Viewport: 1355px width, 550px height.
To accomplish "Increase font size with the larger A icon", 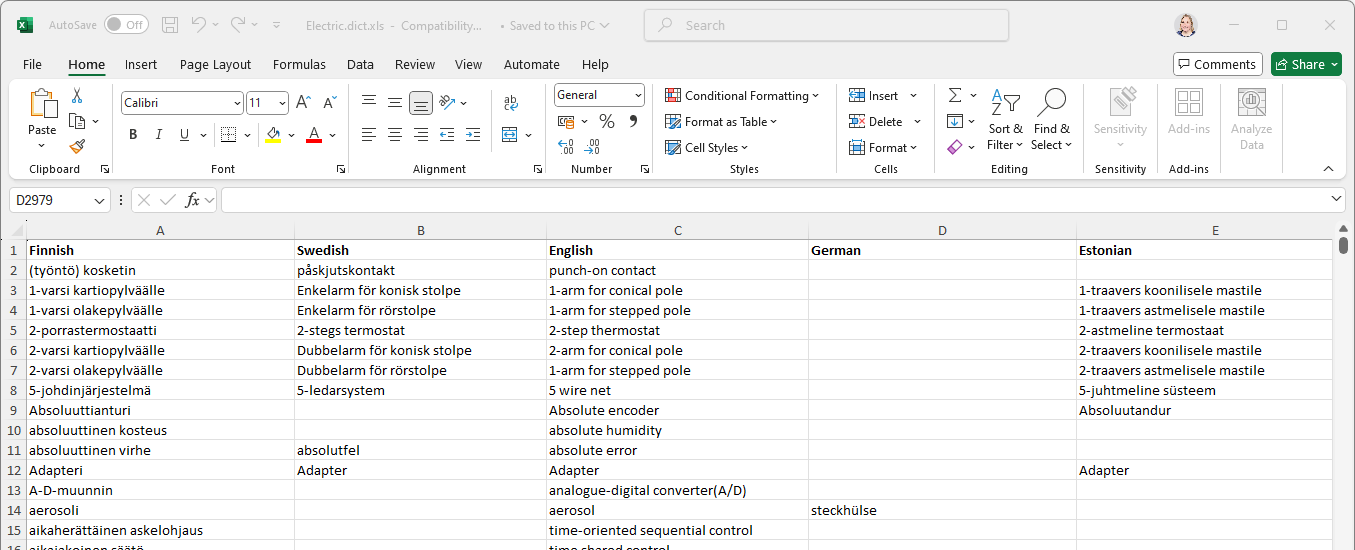I will click(304, 102).
